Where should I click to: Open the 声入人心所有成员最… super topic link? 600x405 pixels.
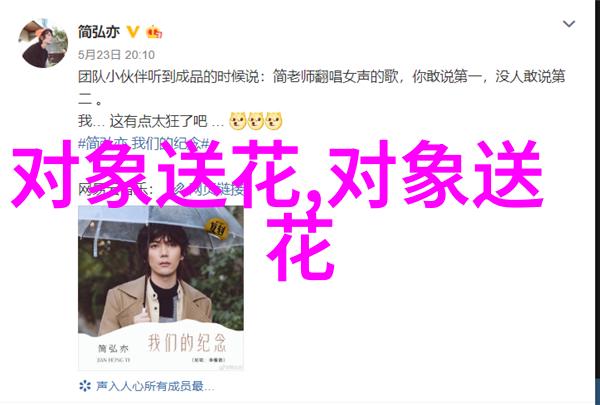click(x=155, y=386)
